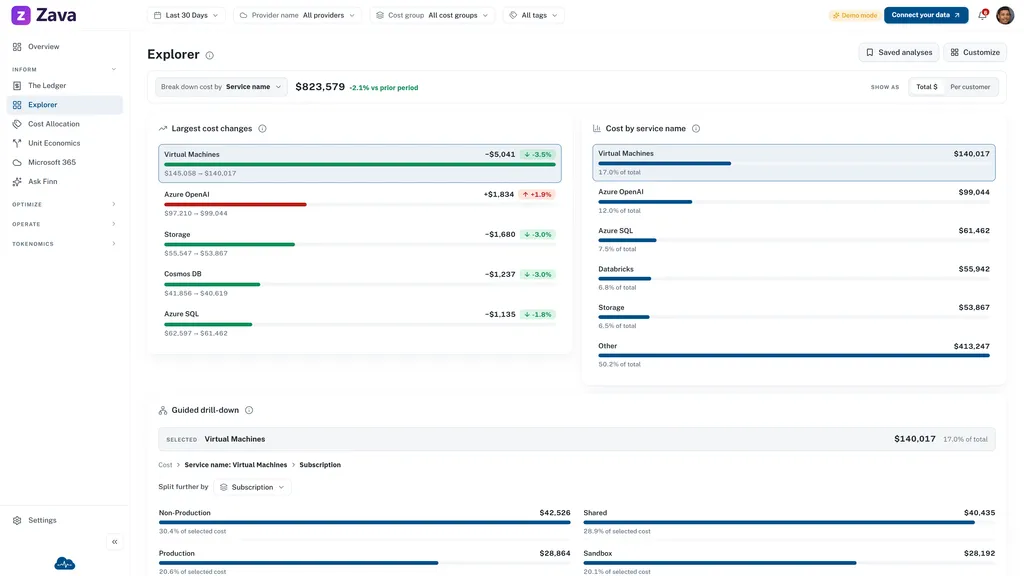The width and height of the screenshot is (1024, 576).
Task: Click the Overview grid icon in sidebar
Action: [x=17, y=47]
